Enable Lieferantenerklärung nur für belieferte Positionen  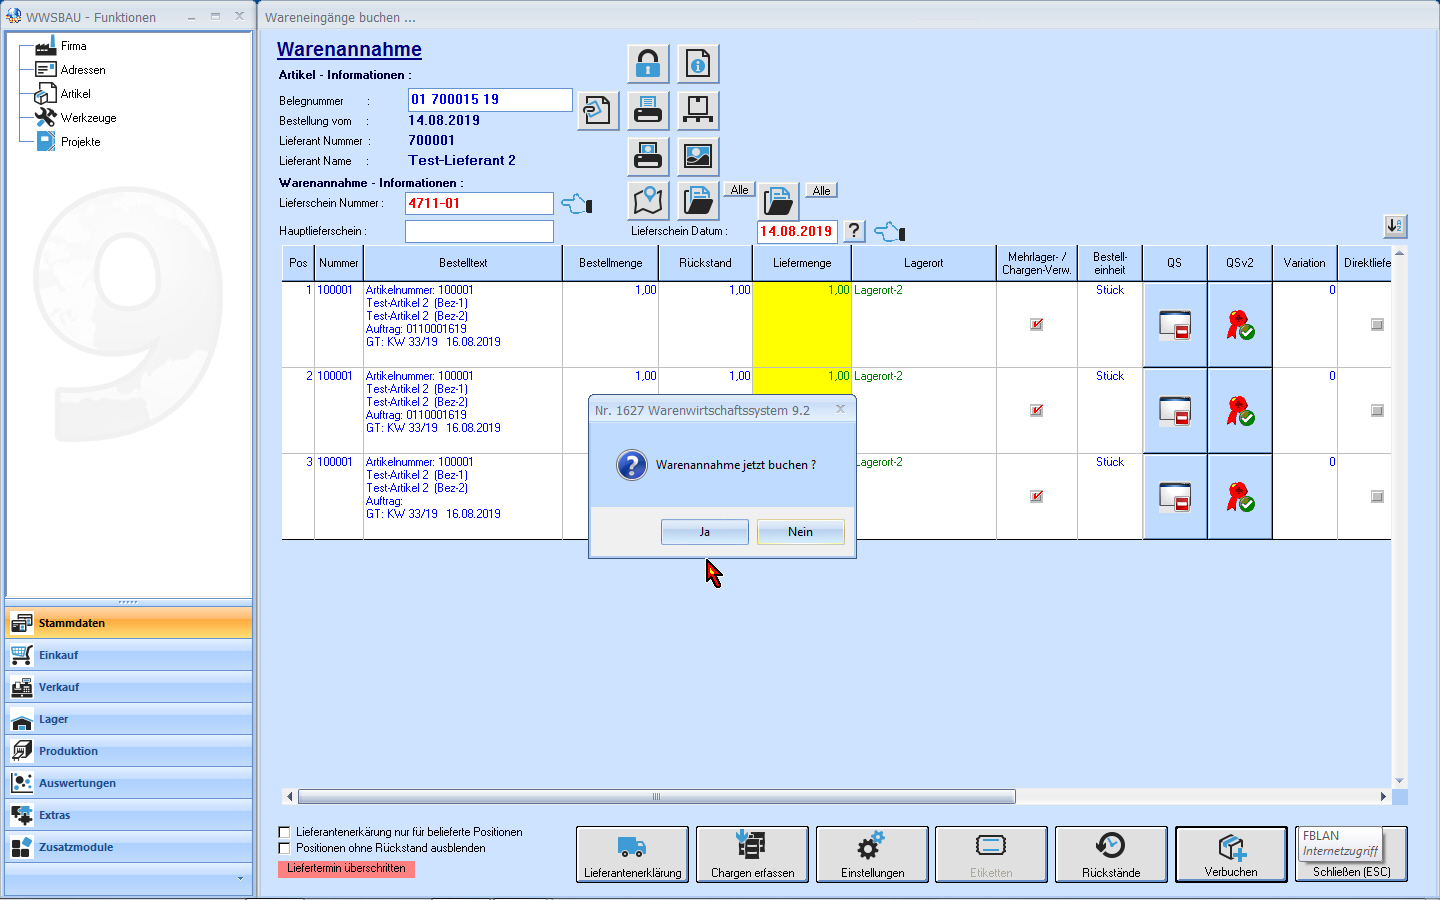coord(285,832)
